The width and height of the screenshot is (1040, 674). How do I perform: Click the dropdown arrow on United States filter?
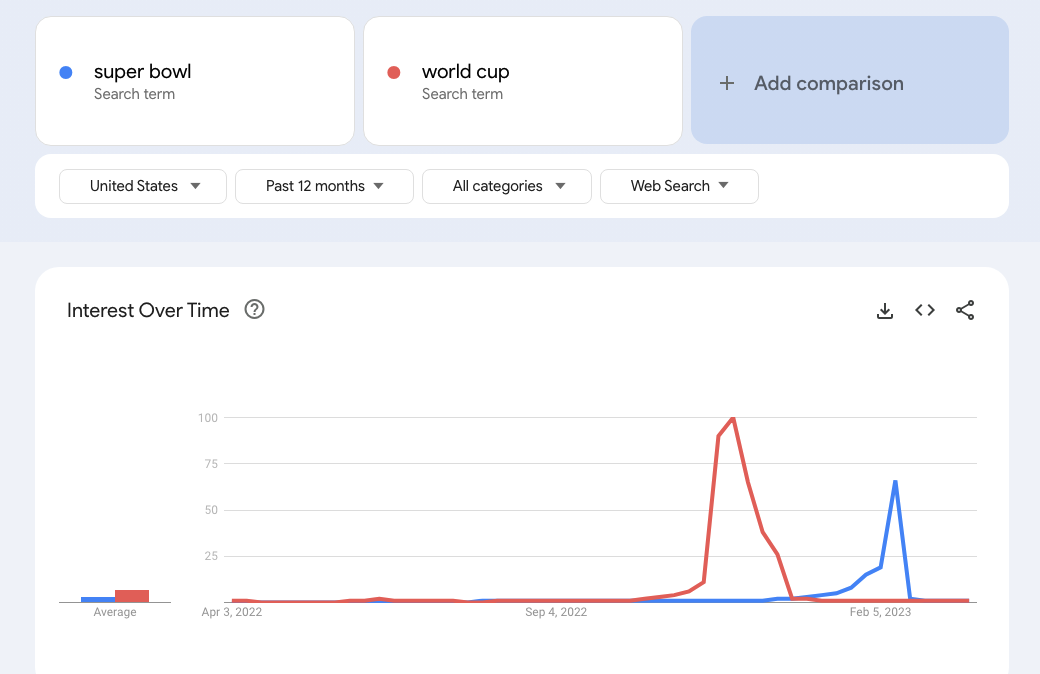[x=197, y=186]
